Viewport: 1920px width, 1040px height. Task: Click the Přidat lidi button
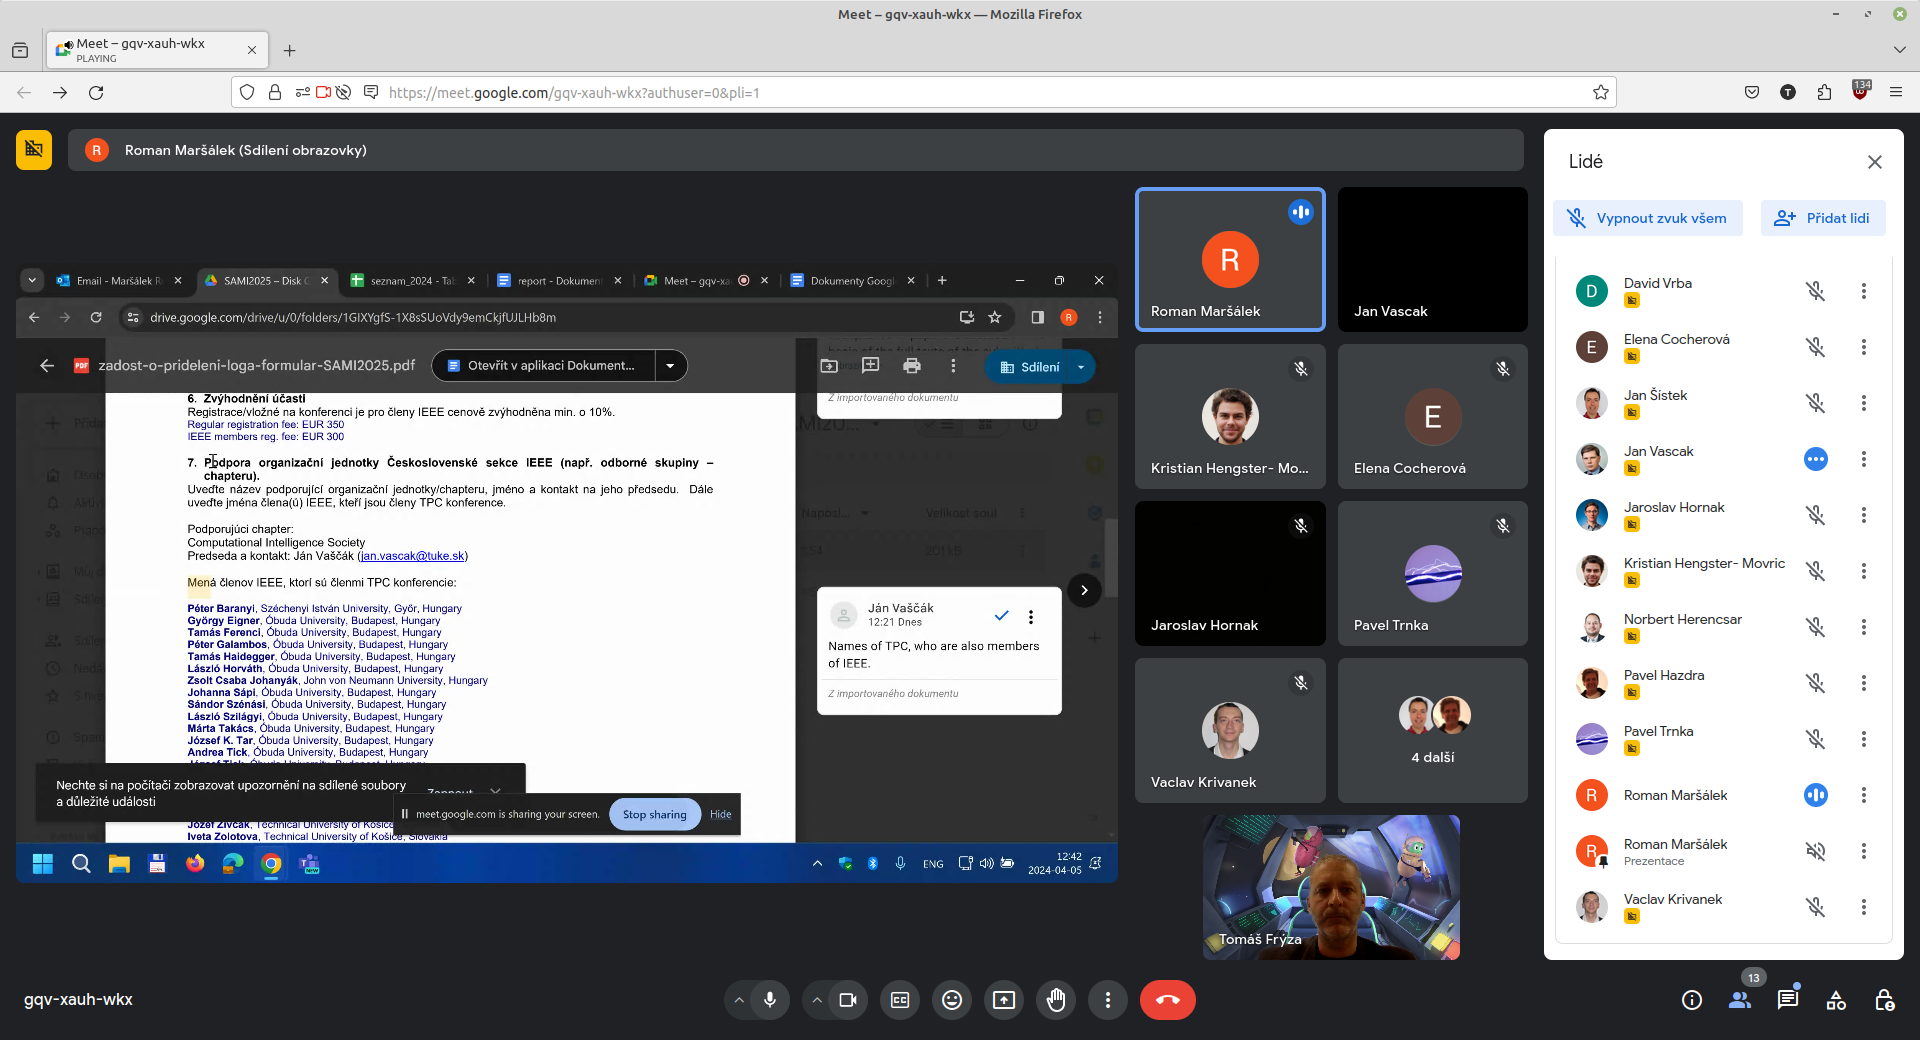point(1822,218)
